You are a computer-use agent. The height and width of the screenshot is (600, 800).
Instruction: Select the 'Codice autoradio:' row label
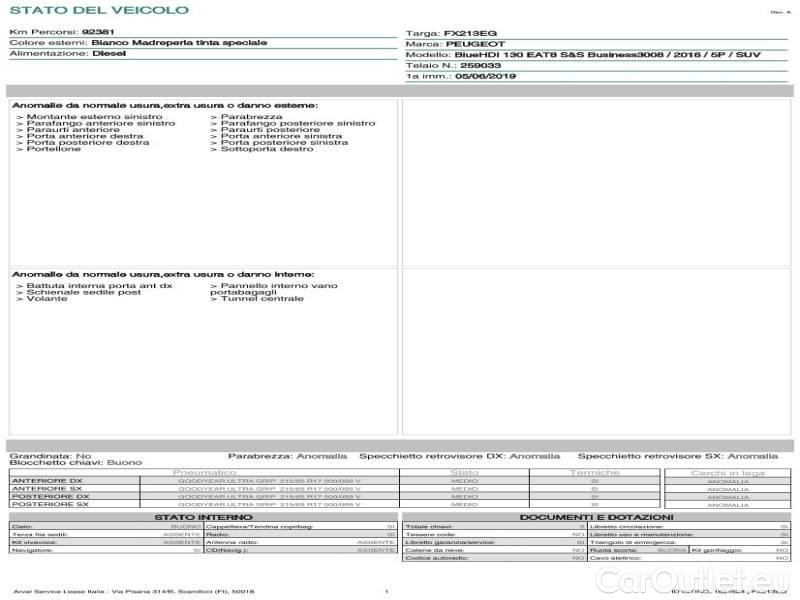(x=437, y=558)
